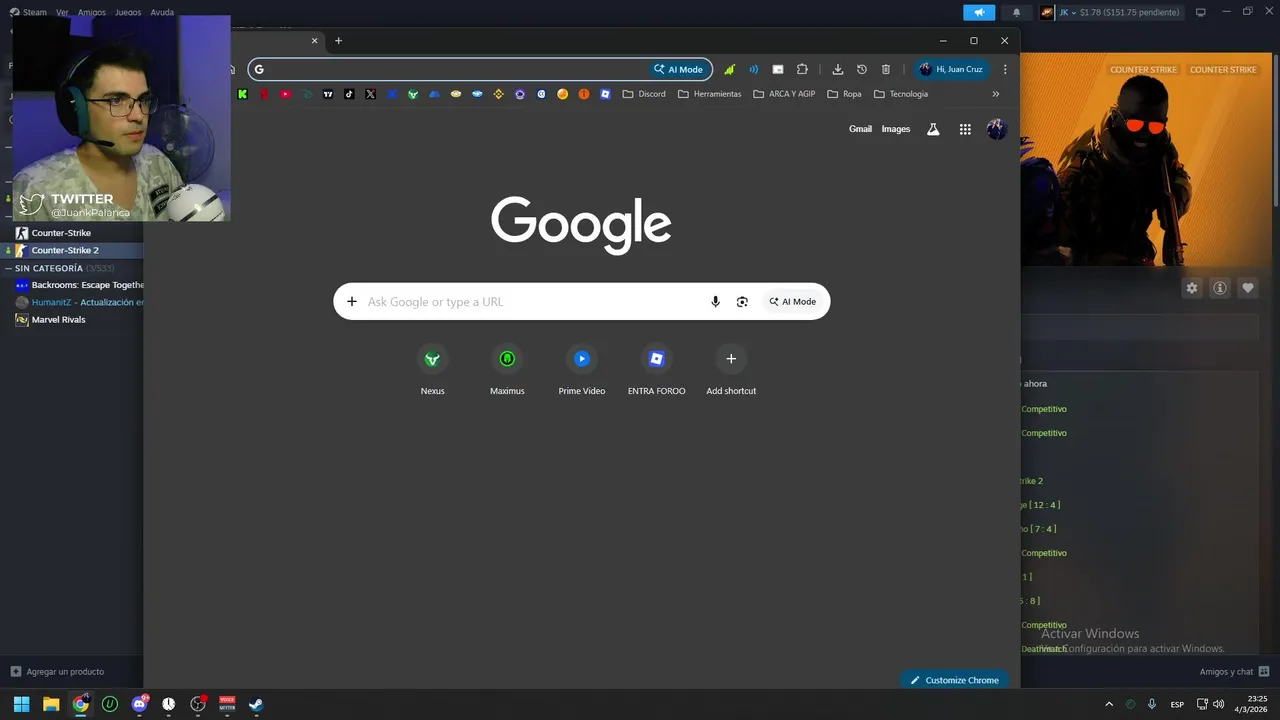Image resolution: width=1280 pixels, height=720 pixels.
Task: Open the Ver menu in Steam
Action: tap(62, 12)
